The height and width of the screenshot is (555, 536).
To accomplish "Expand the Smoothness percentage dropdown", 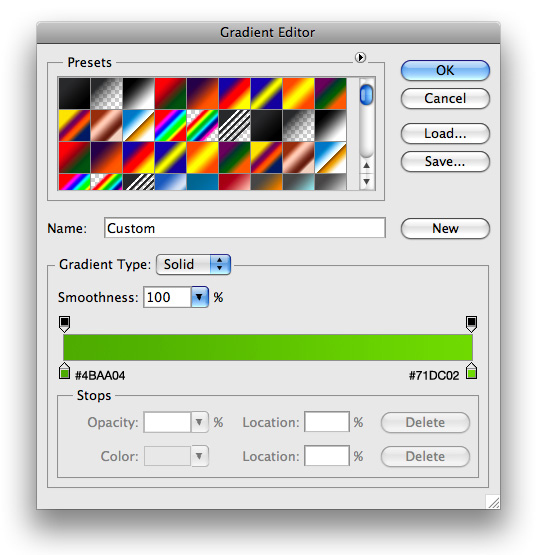I will point(200,297).
